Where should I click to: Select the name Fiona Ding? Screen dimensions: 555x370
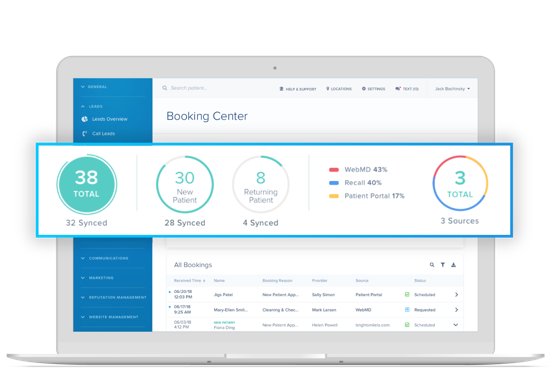point(224,328)
